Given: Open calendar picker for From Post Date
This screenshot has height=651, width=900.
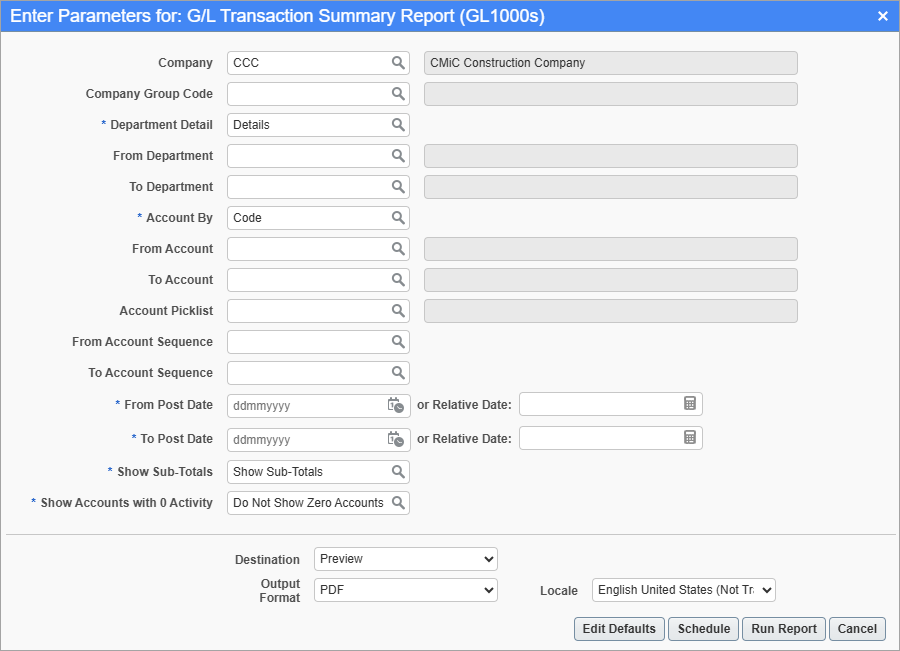Looking at the screenshot, I should click(395, 405).
